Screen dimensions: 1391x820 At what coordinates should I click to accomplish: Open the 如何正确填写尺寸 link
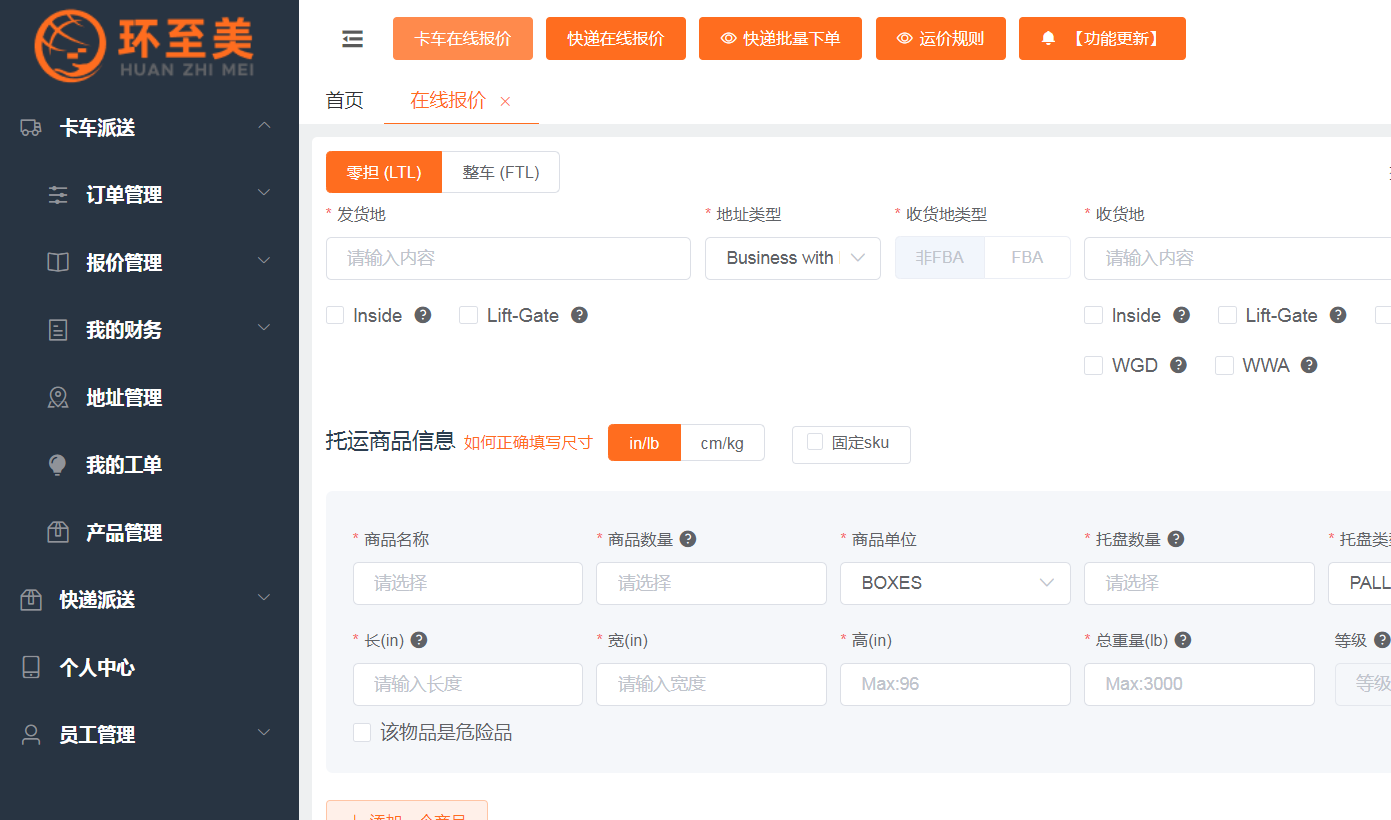528,442
